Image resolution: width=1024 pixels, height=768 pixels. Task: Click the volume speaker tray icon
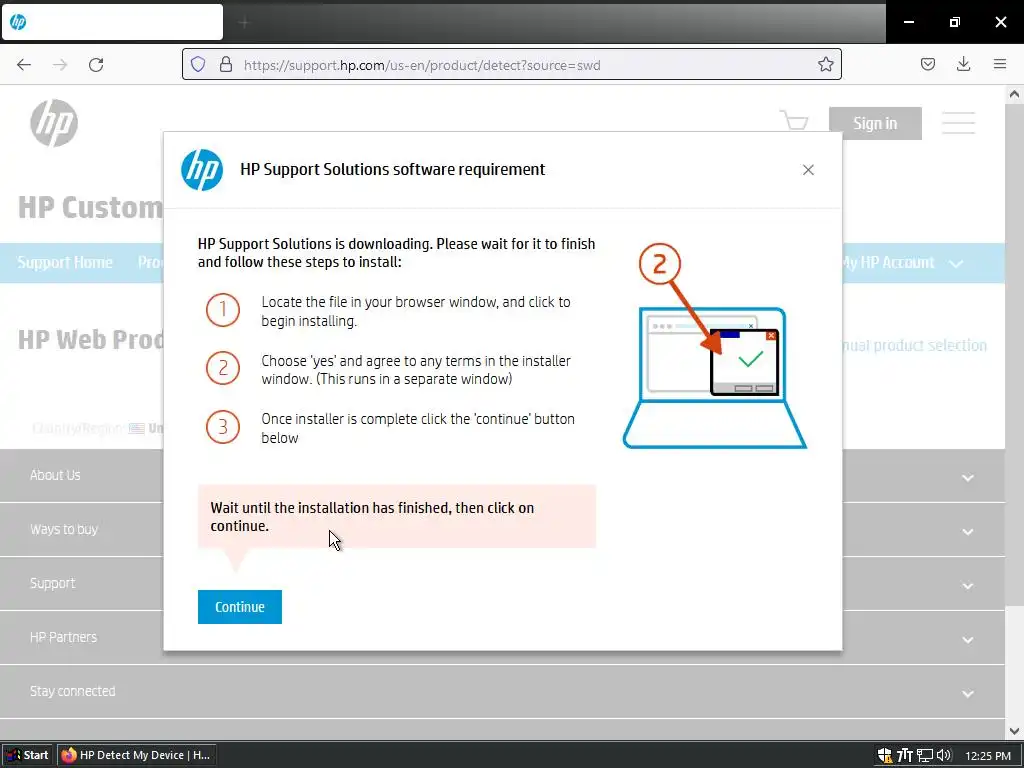click(x=944, y=756)
